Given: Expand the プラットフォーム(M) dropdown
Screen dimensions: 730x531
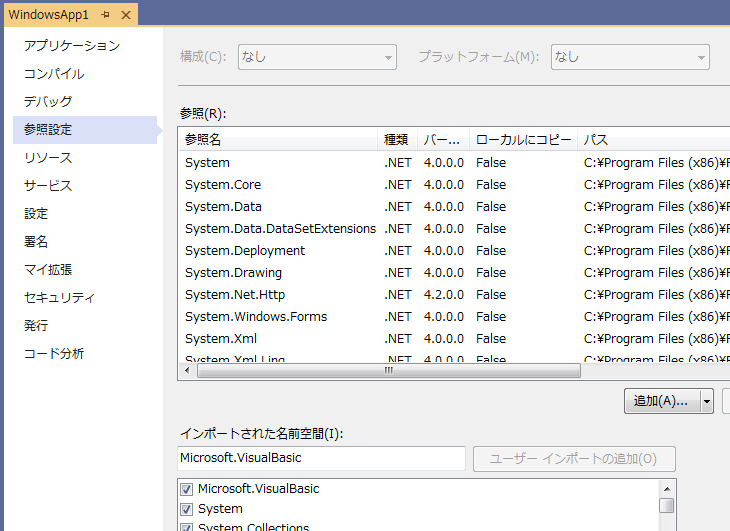Looking at the screenshot, I should click(630, 57).
